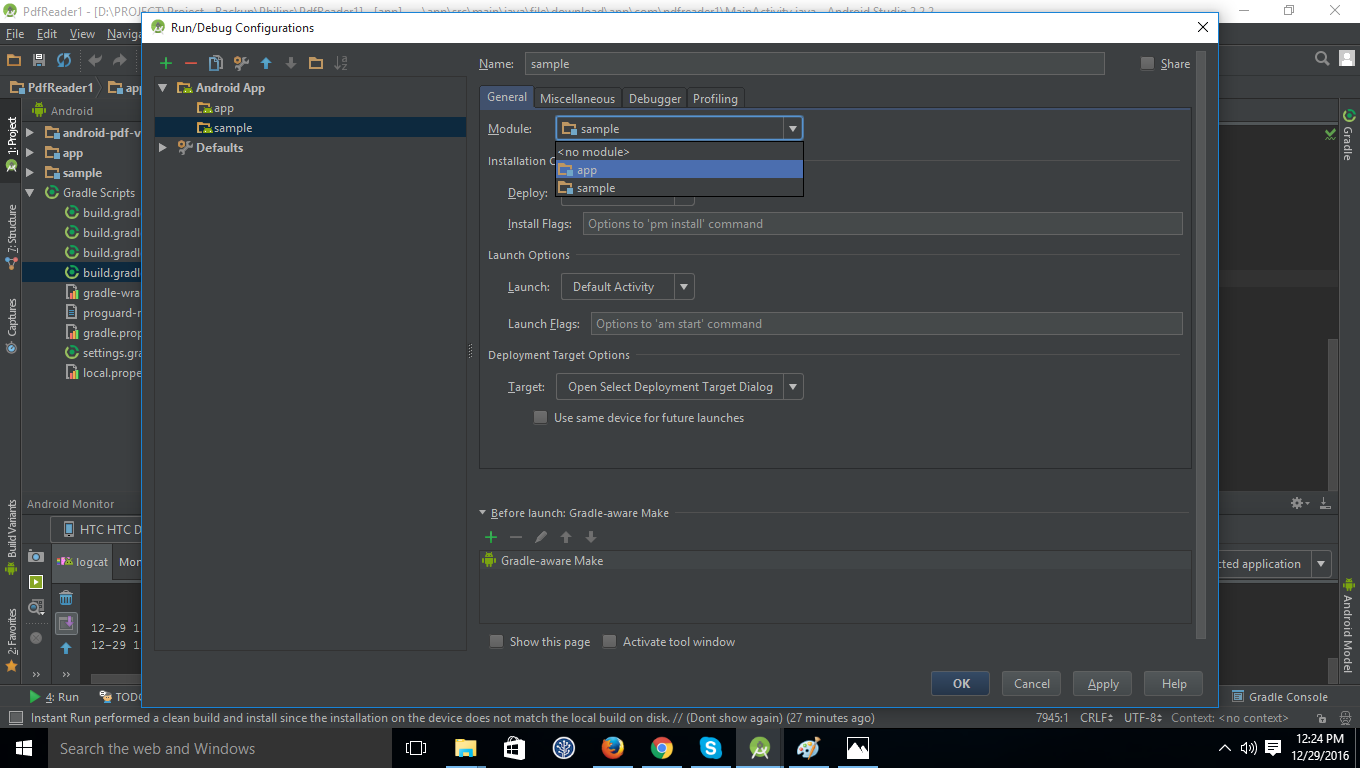
Task: Sort configurations alphabetically icon
Action: pyautogui.click(x=341, y=63)
